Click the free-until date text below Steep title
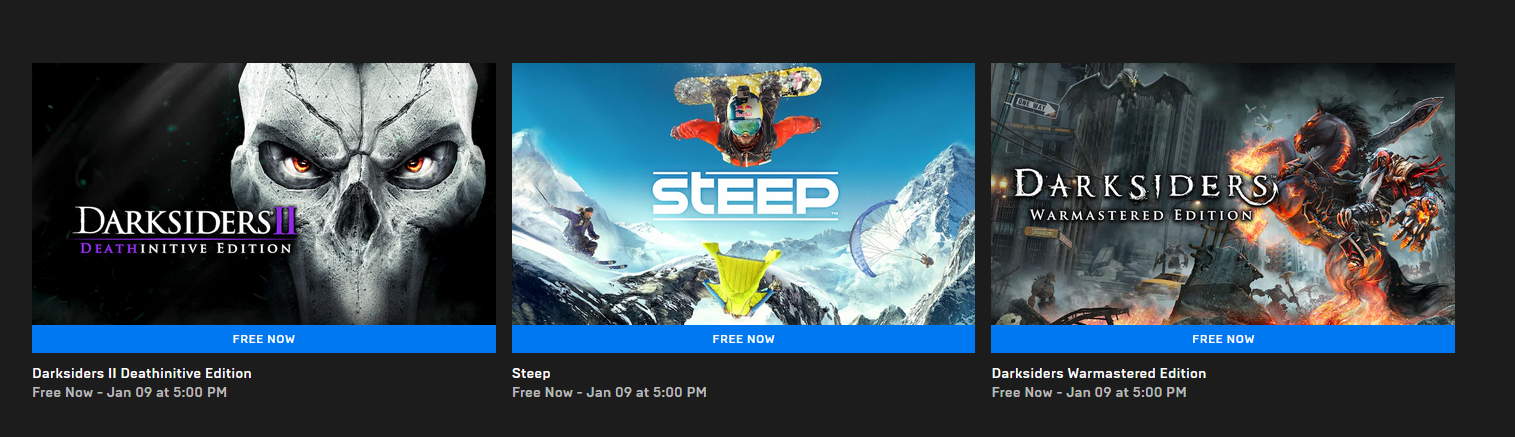 pyautogui.click(x=609, y=392)
